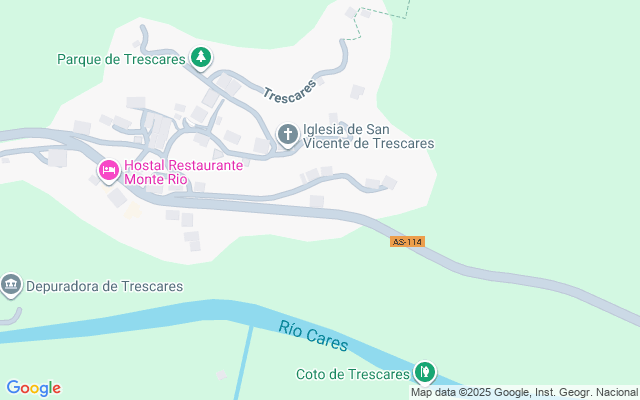Click the Depuradora de Trescares building marker
640x400 pixels.
point(11,284)
